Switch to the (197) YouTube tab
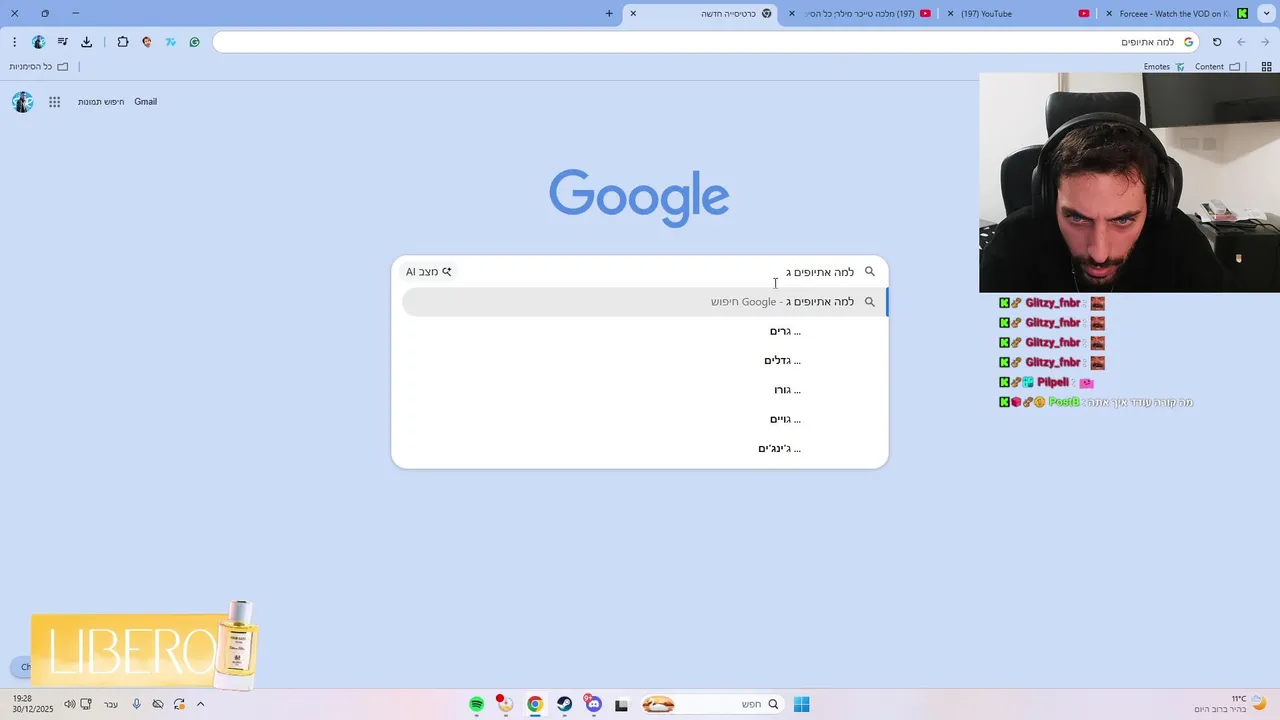Viewport: 1280px width, 720px height. (x=1018, y=13)
